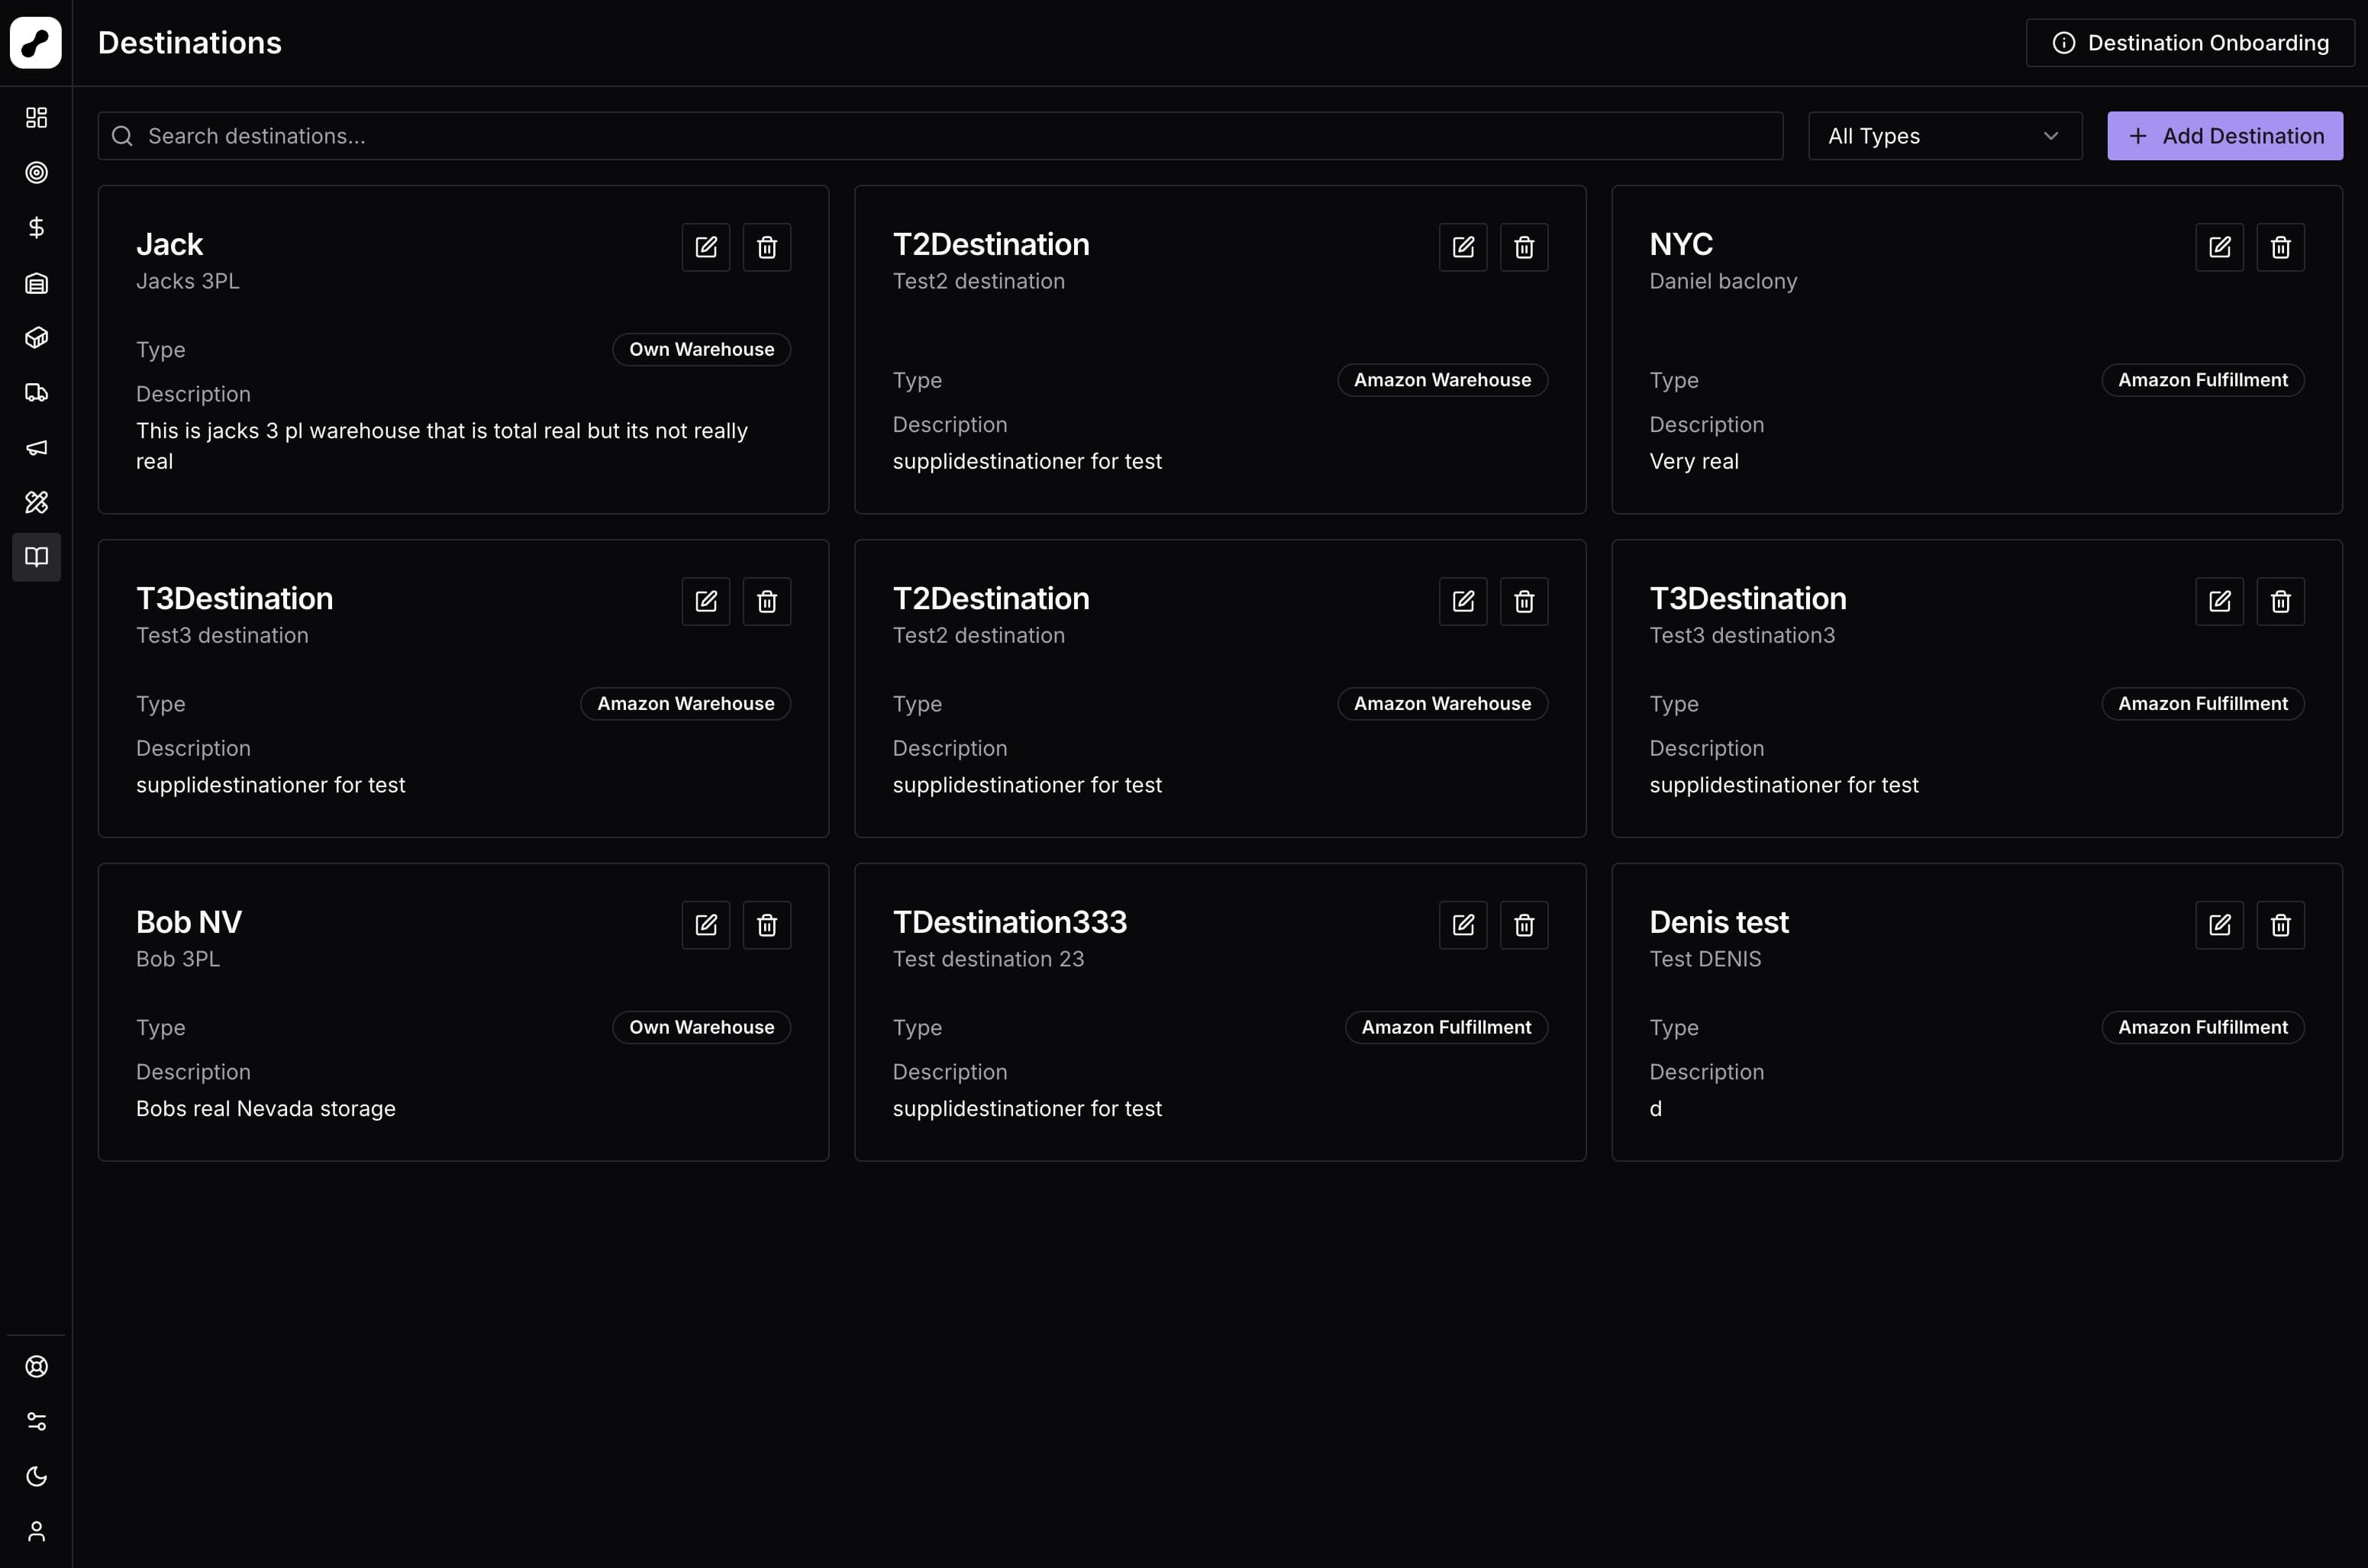
Task: Edit the T3Destination card with Amazon Warehouse type
Action: (x=706, y=601)
